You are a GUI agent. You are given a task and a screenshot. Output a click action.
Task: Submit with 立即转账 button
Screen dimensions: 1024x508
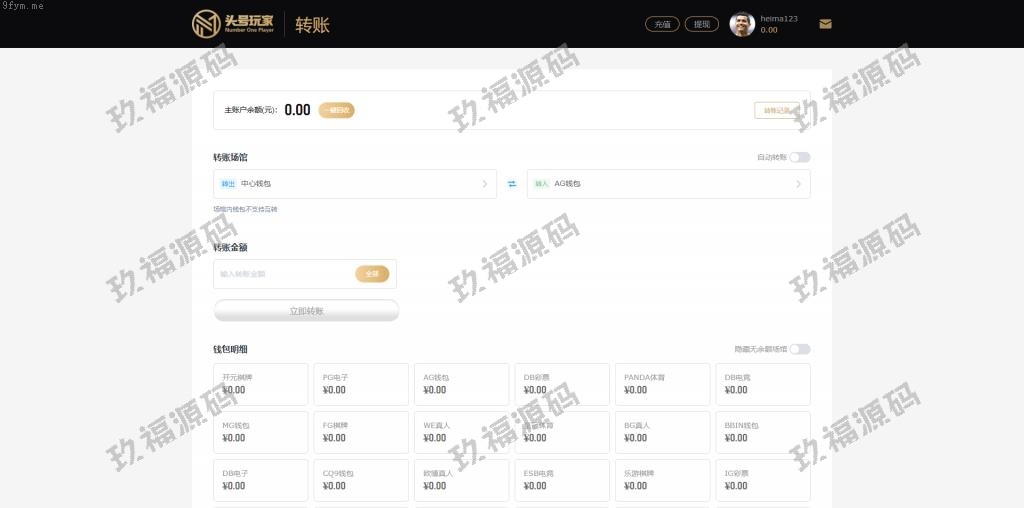pyautogui.click(x=306, y=311)
